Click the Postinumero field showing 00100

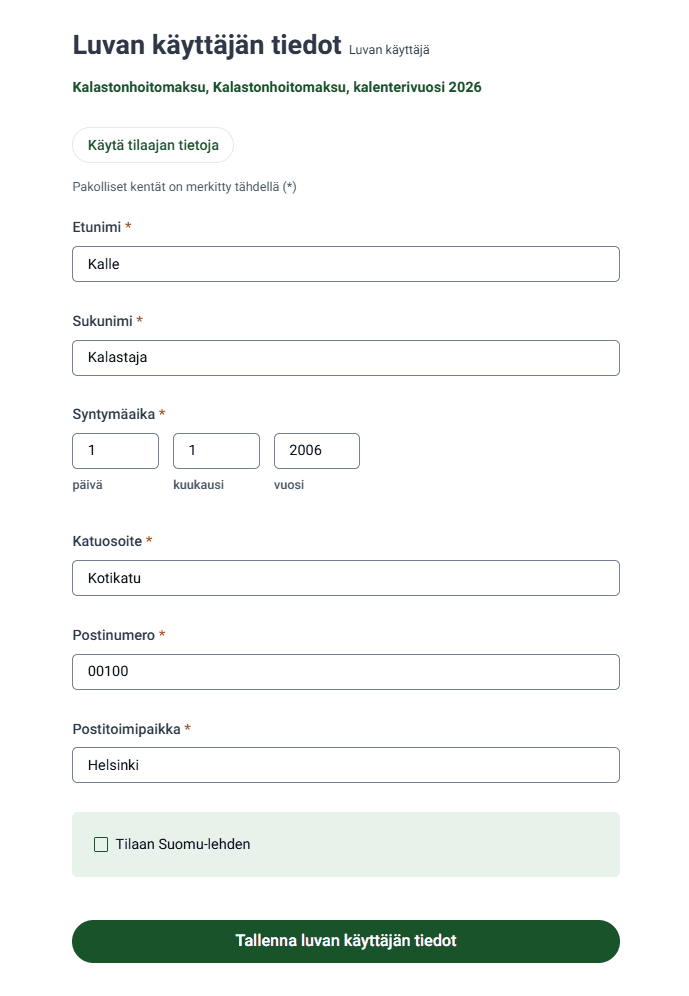pyautogui.click(x=346, y=672)
